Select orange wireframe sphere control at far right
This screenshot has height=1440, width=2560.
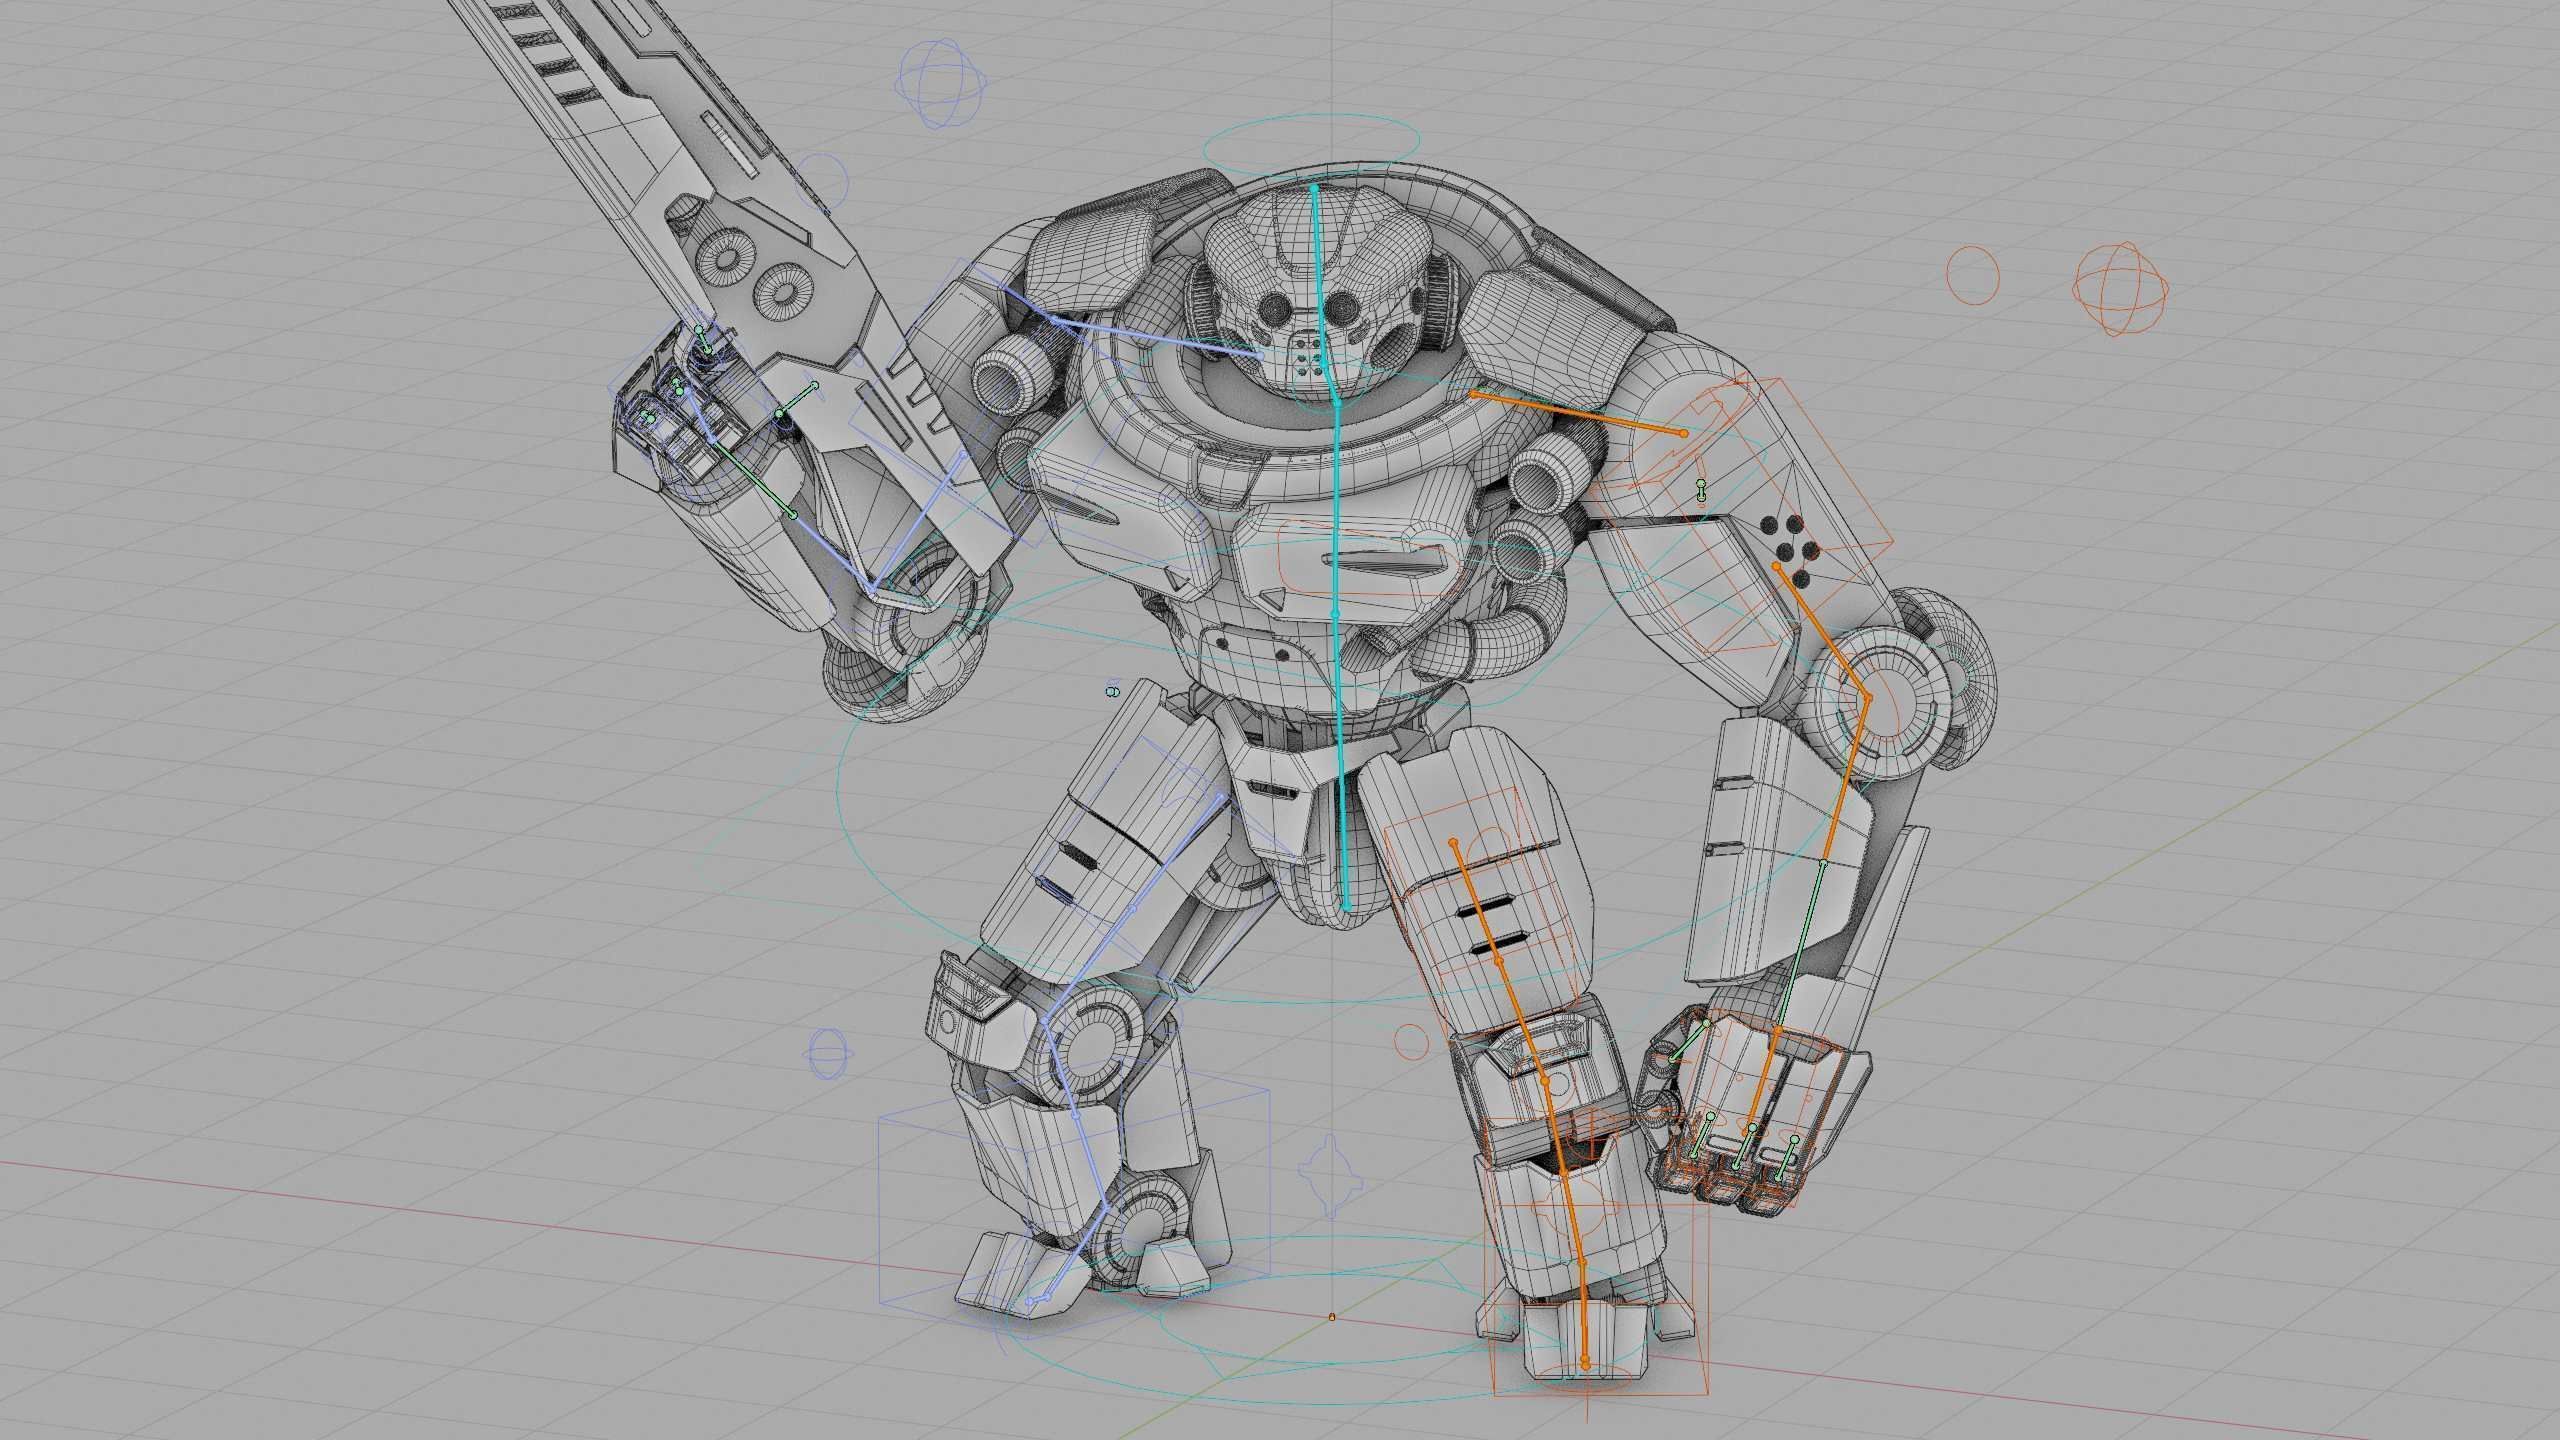pos(2121,290)
